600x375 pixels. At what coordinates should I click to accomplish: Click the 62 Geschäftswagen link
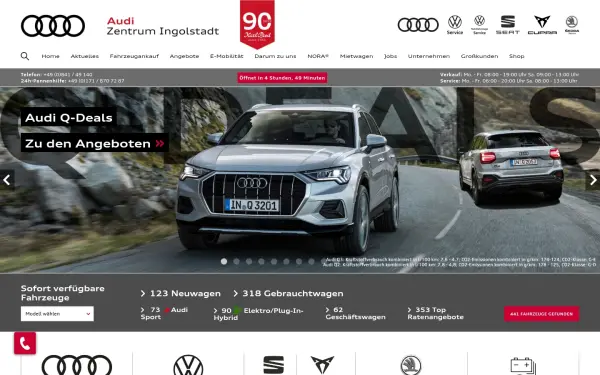point(355,313)
